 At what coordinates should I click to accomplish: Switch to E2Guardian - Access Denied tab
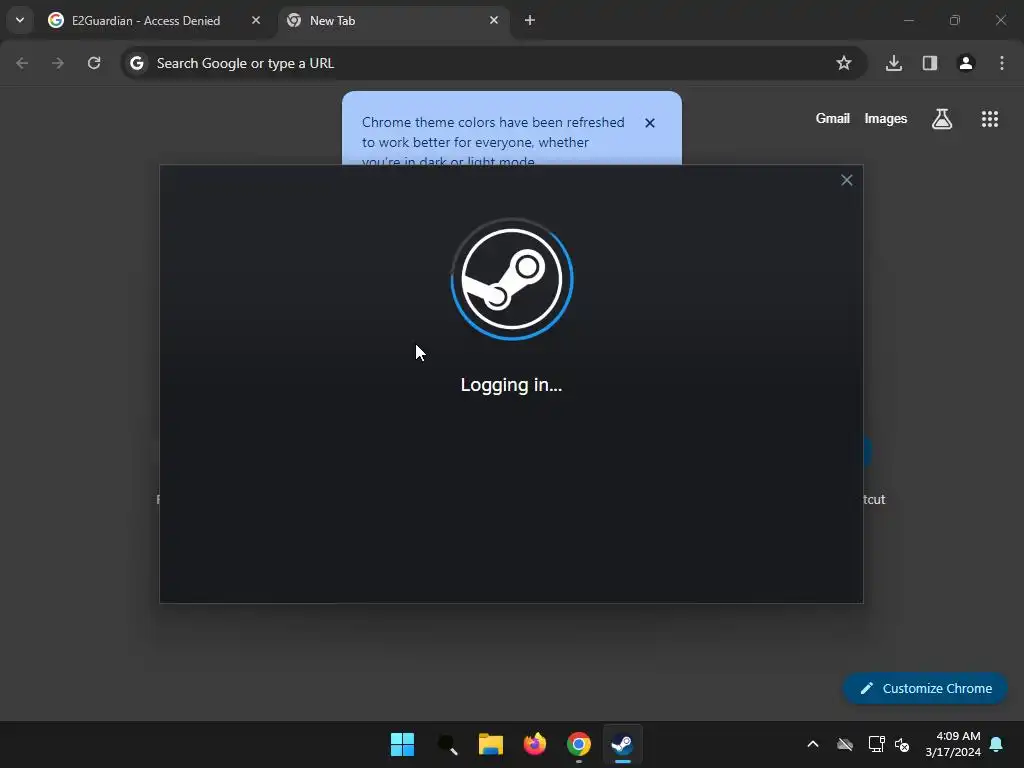click(x=145, y=20)
